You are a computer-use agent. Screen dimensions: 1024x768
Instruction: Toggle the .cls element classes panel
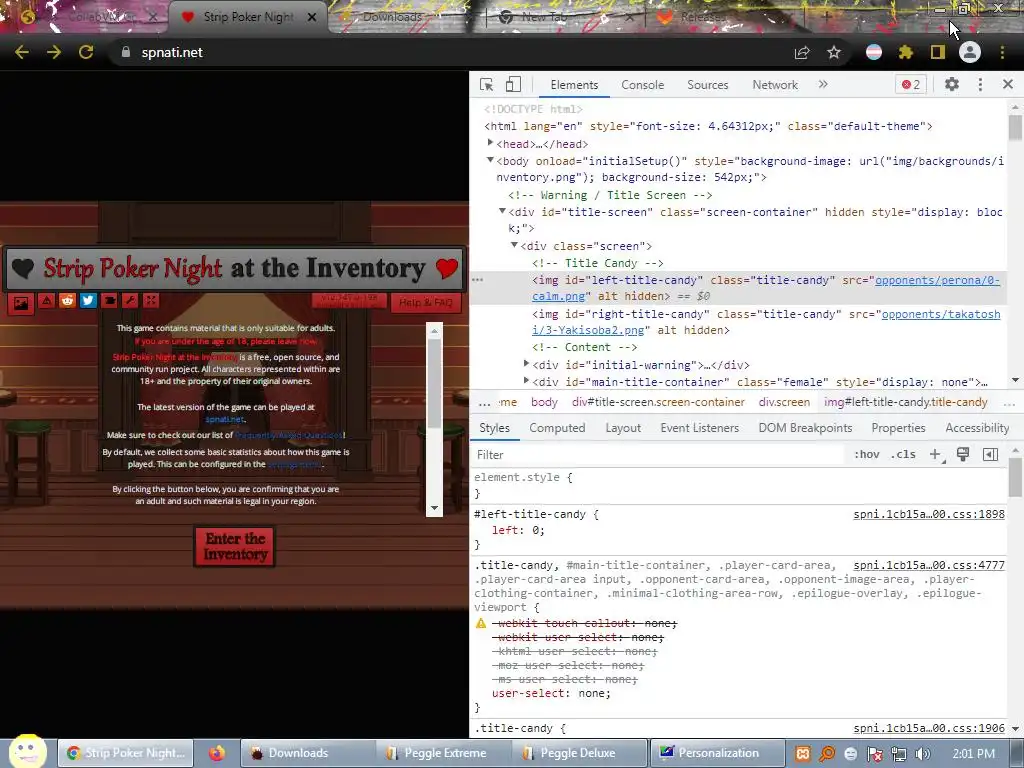point(903,455)
